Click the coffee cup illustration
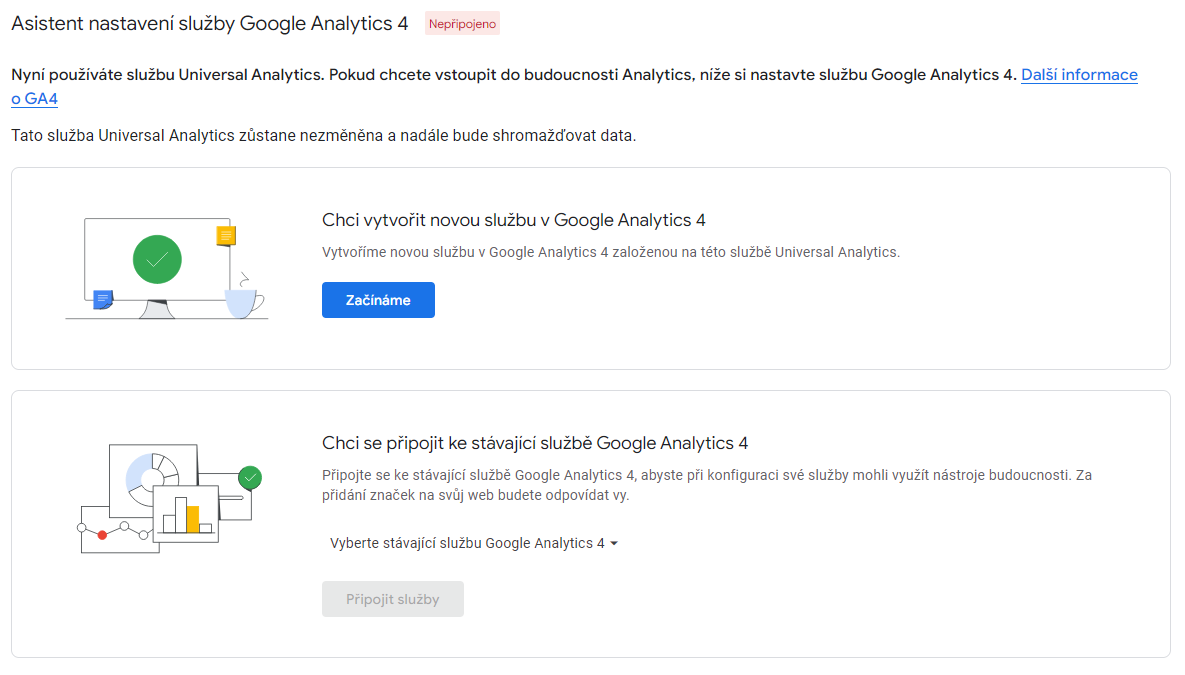 [x=243, y=300]
